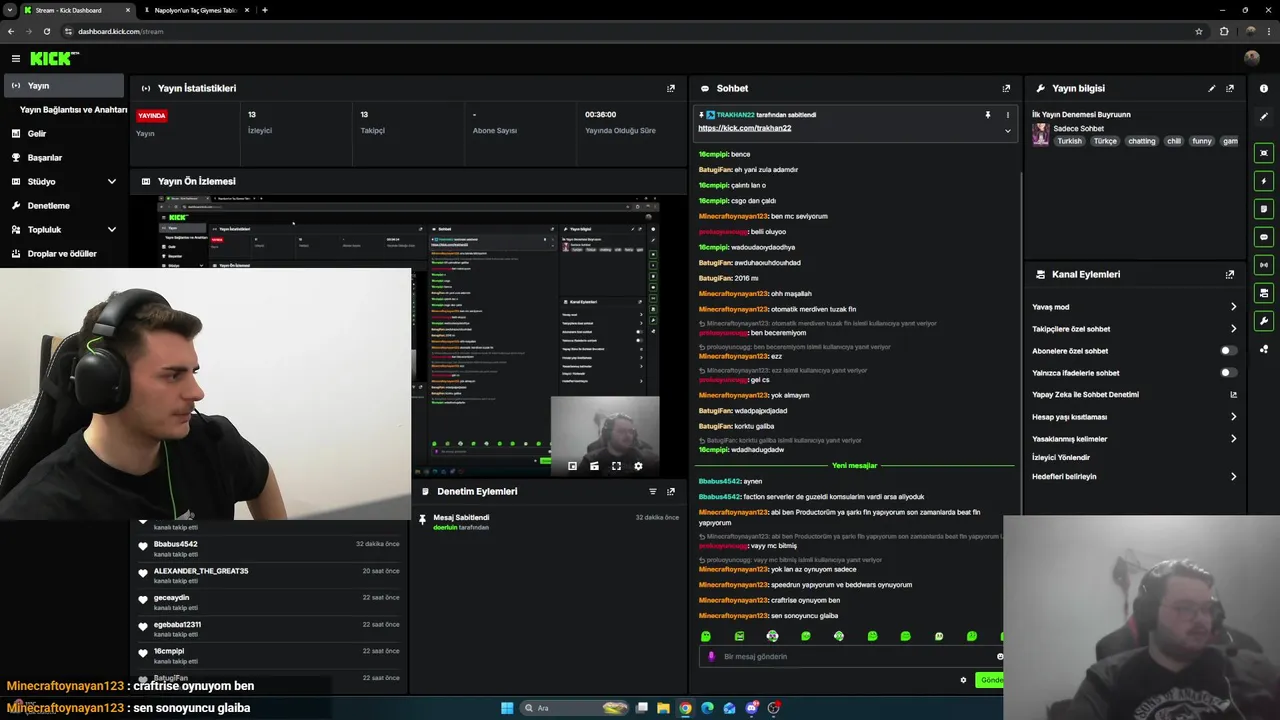Click the pencil icon in right sidebar
The width and height of the screenshot is (1280, 720).
1264,117
